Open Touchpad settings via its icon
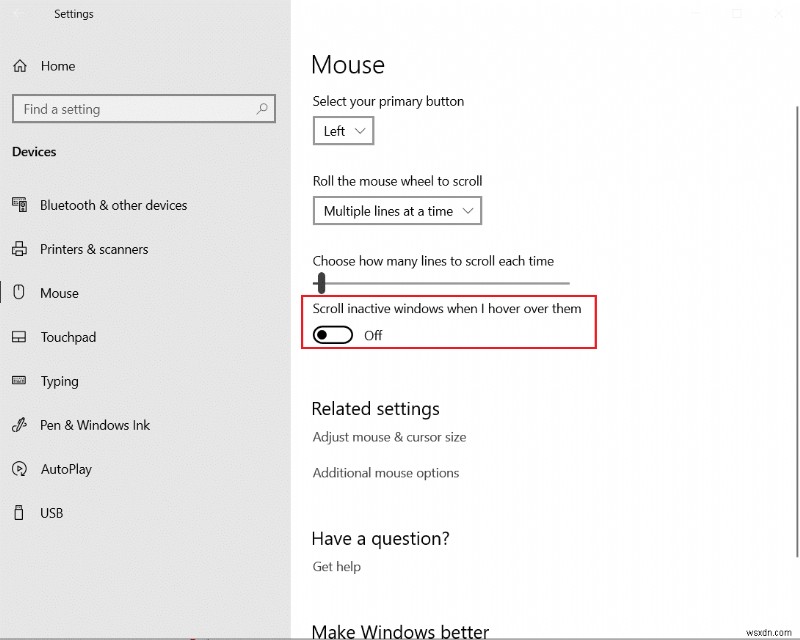Viewport: 800px width, 640px height. [19, 337]
